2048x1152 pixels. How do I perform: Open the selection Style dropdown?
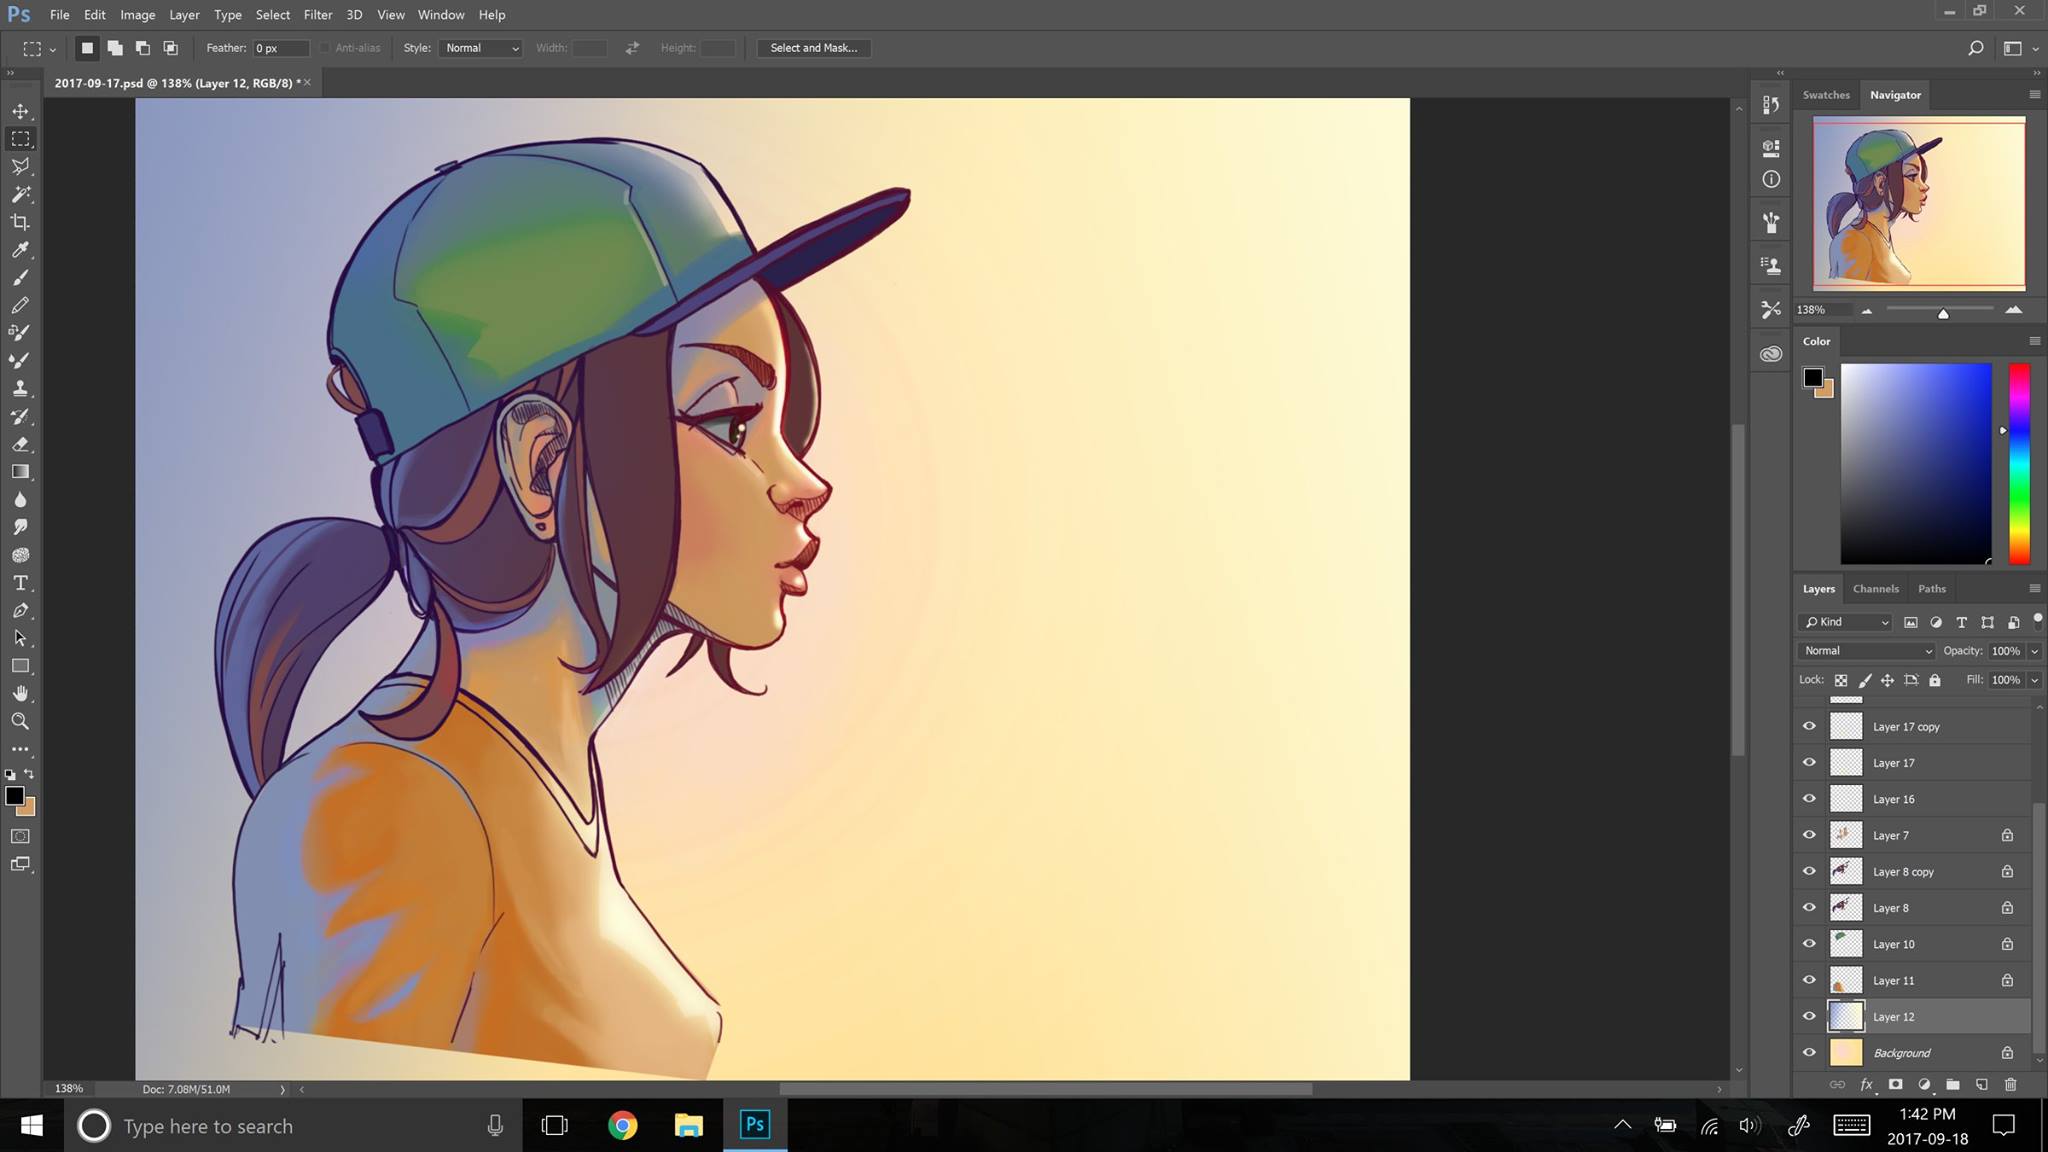point(481,48)
